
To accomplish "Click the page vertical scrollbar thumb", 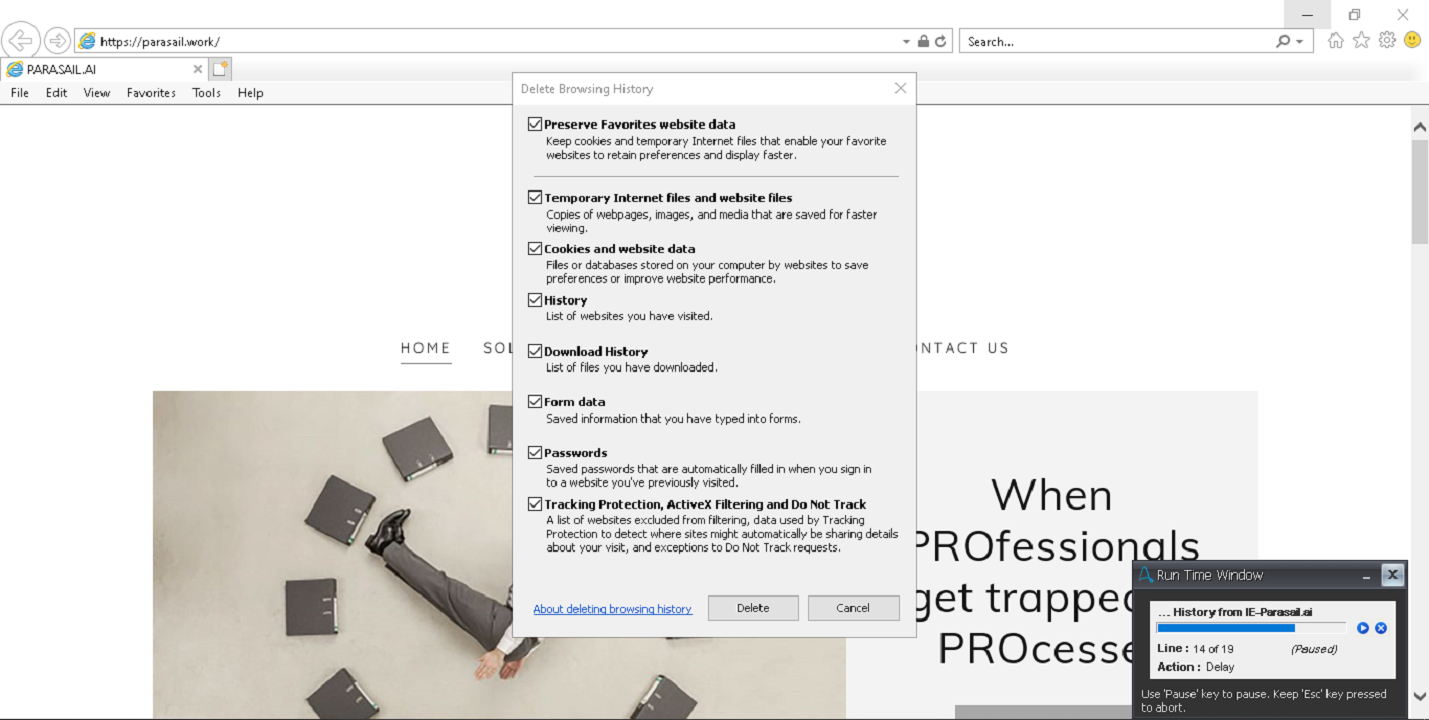I will pos(1419,191).
